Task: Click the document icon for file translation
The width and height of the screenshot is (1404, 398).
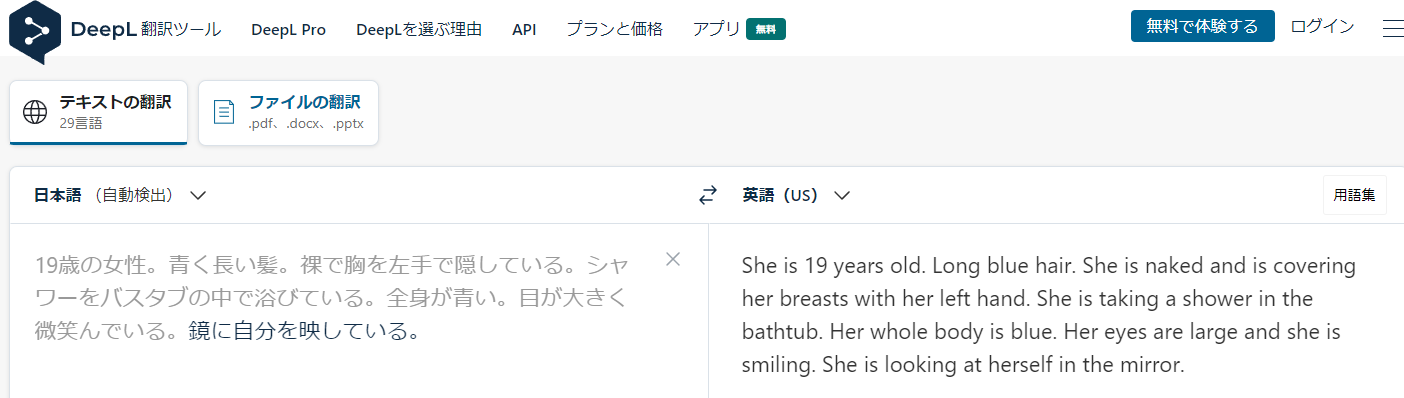Action: pyautogui.click(x=224, y=112)
